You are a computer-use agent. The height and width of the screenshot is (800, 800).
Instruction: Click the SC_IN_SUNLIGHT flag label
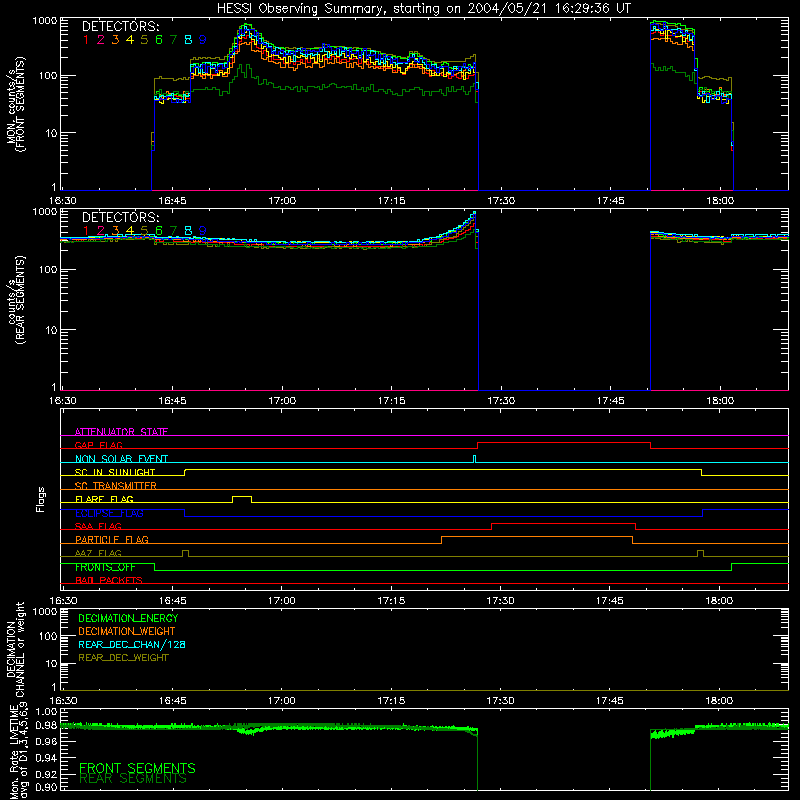115,472
